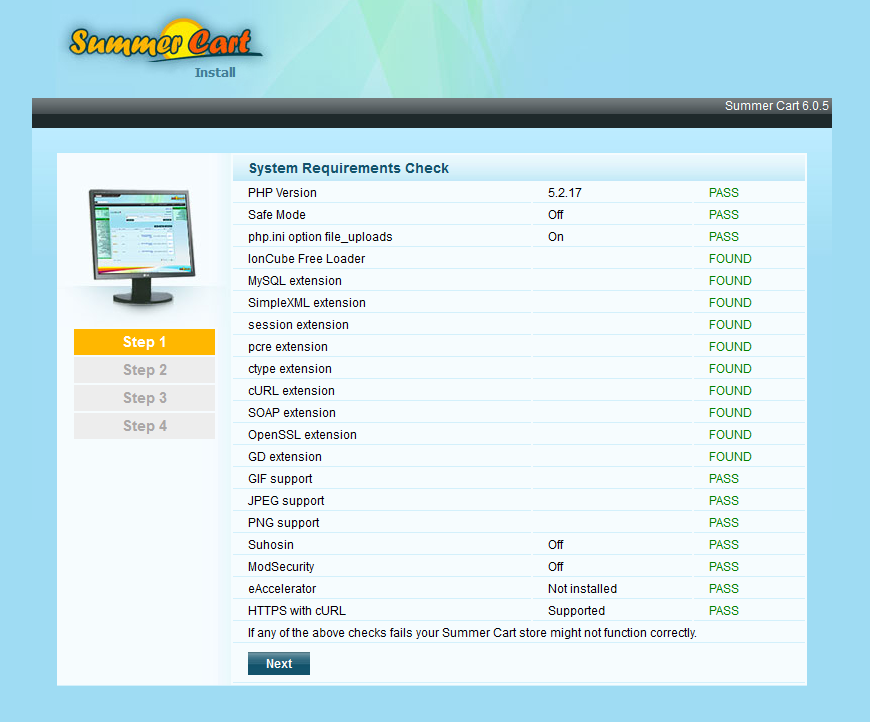Click 'Supported' value for HTTPS with cURL
This screenshot has width=870, height=722.
pos(576,611)
